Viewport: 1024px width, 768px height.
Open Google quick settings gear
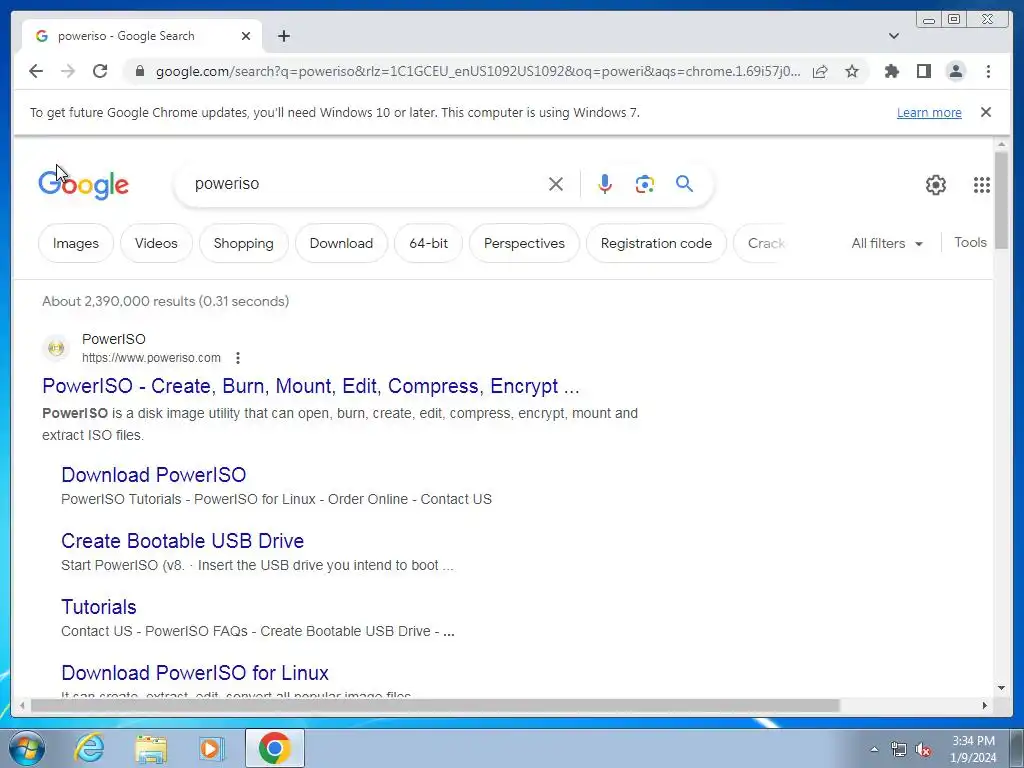[936, 185]
